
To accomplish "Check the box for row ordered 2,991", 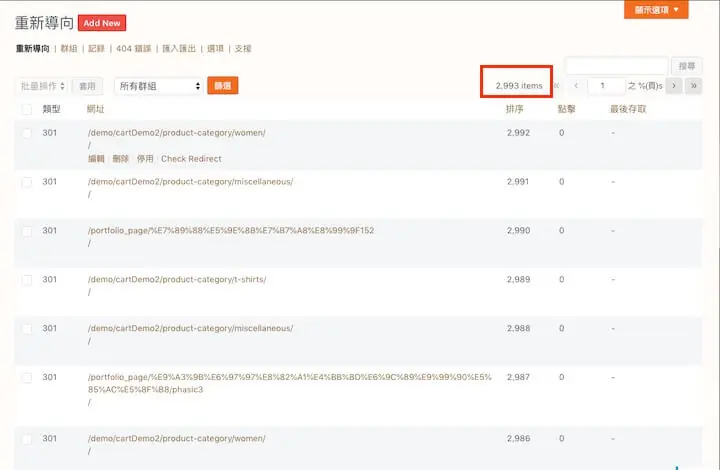I will coord(27,182).
